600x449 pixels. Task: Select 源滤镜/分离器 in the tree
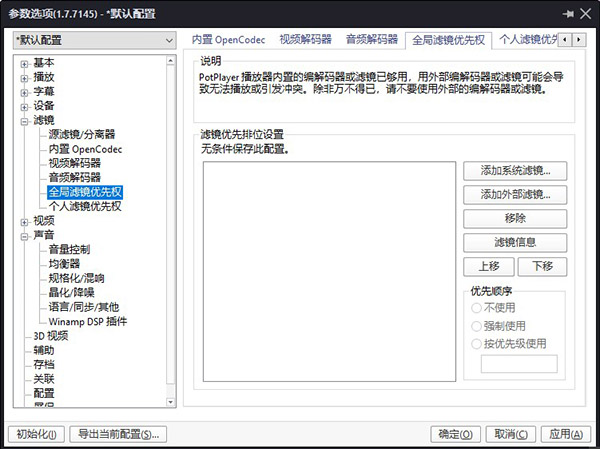tap(82, 134)
